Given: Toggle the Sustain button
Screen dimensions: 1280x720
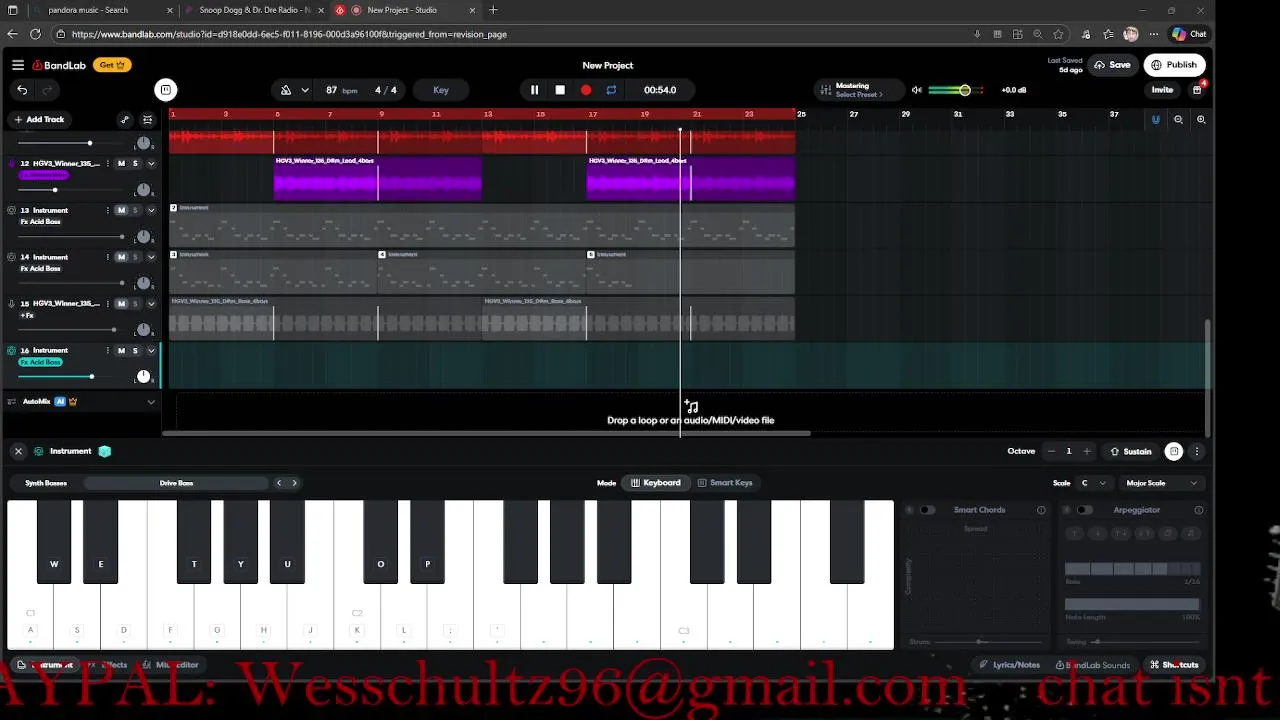Looking at the screenshot, I should (1131, 451).
